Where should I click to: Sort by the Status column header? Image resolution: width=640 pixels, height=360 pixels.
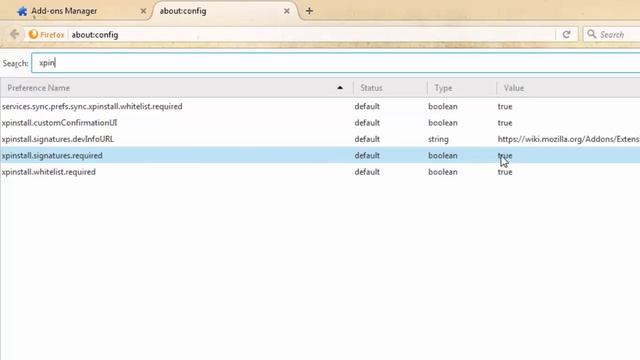(x=390, y=88)
